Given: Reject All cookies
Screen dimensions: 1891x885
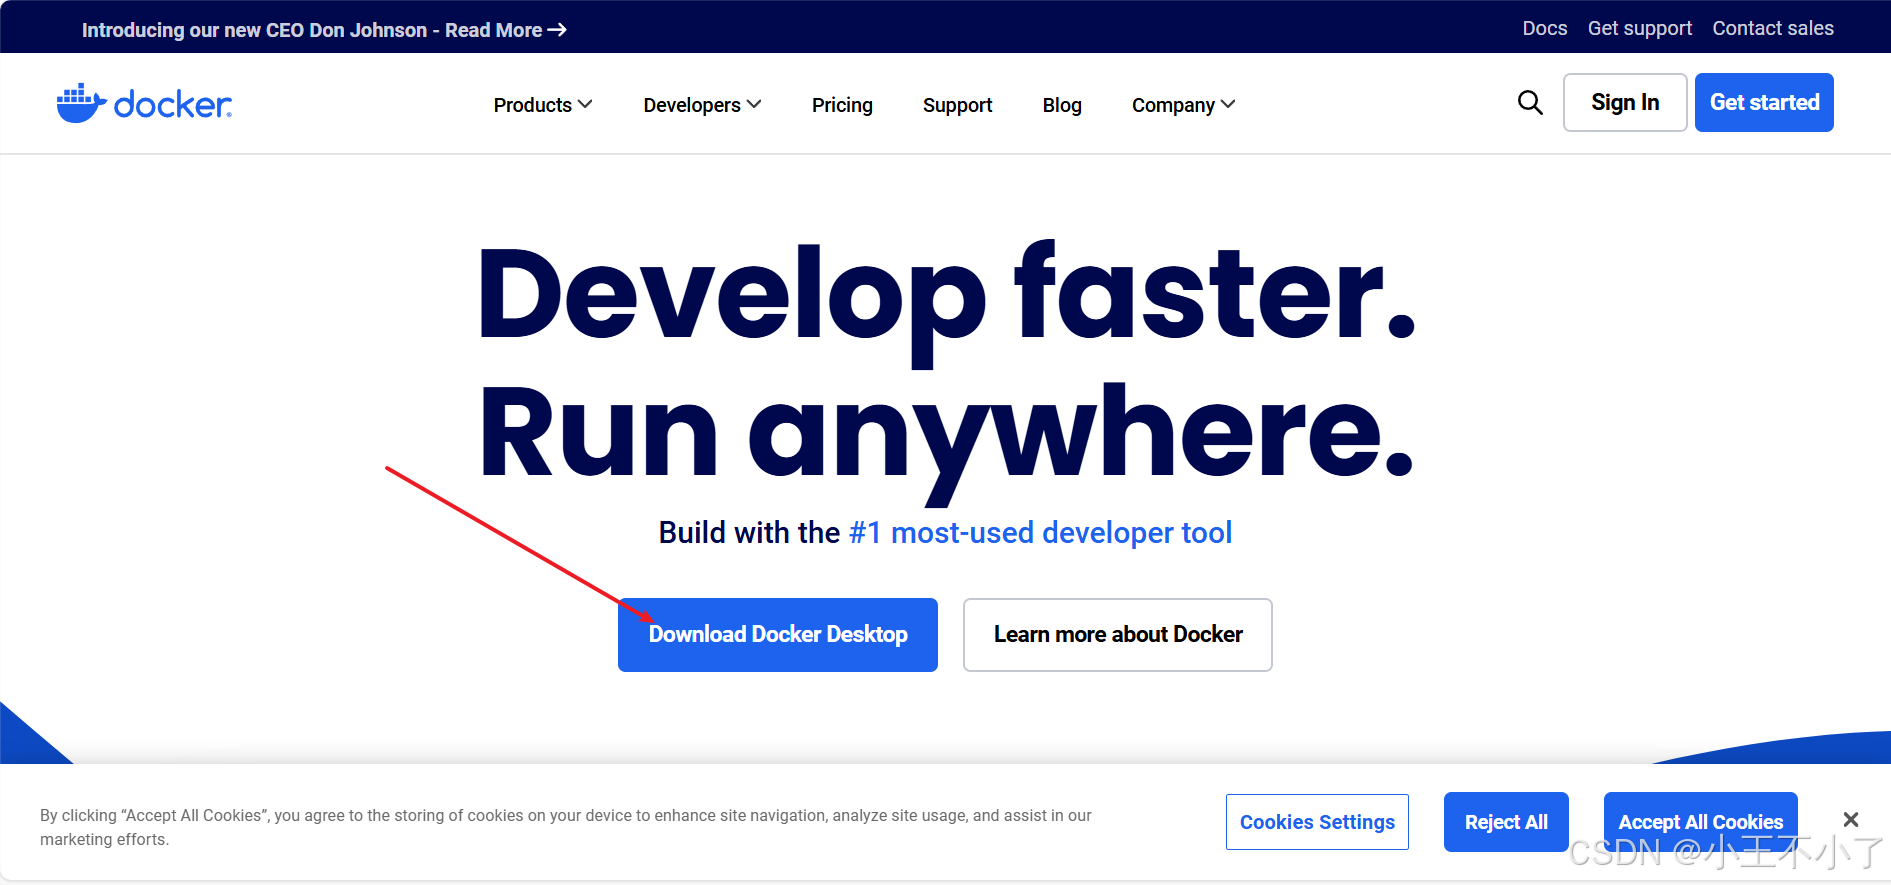Looking at the screenshot, I should [x=1506, y=822].
